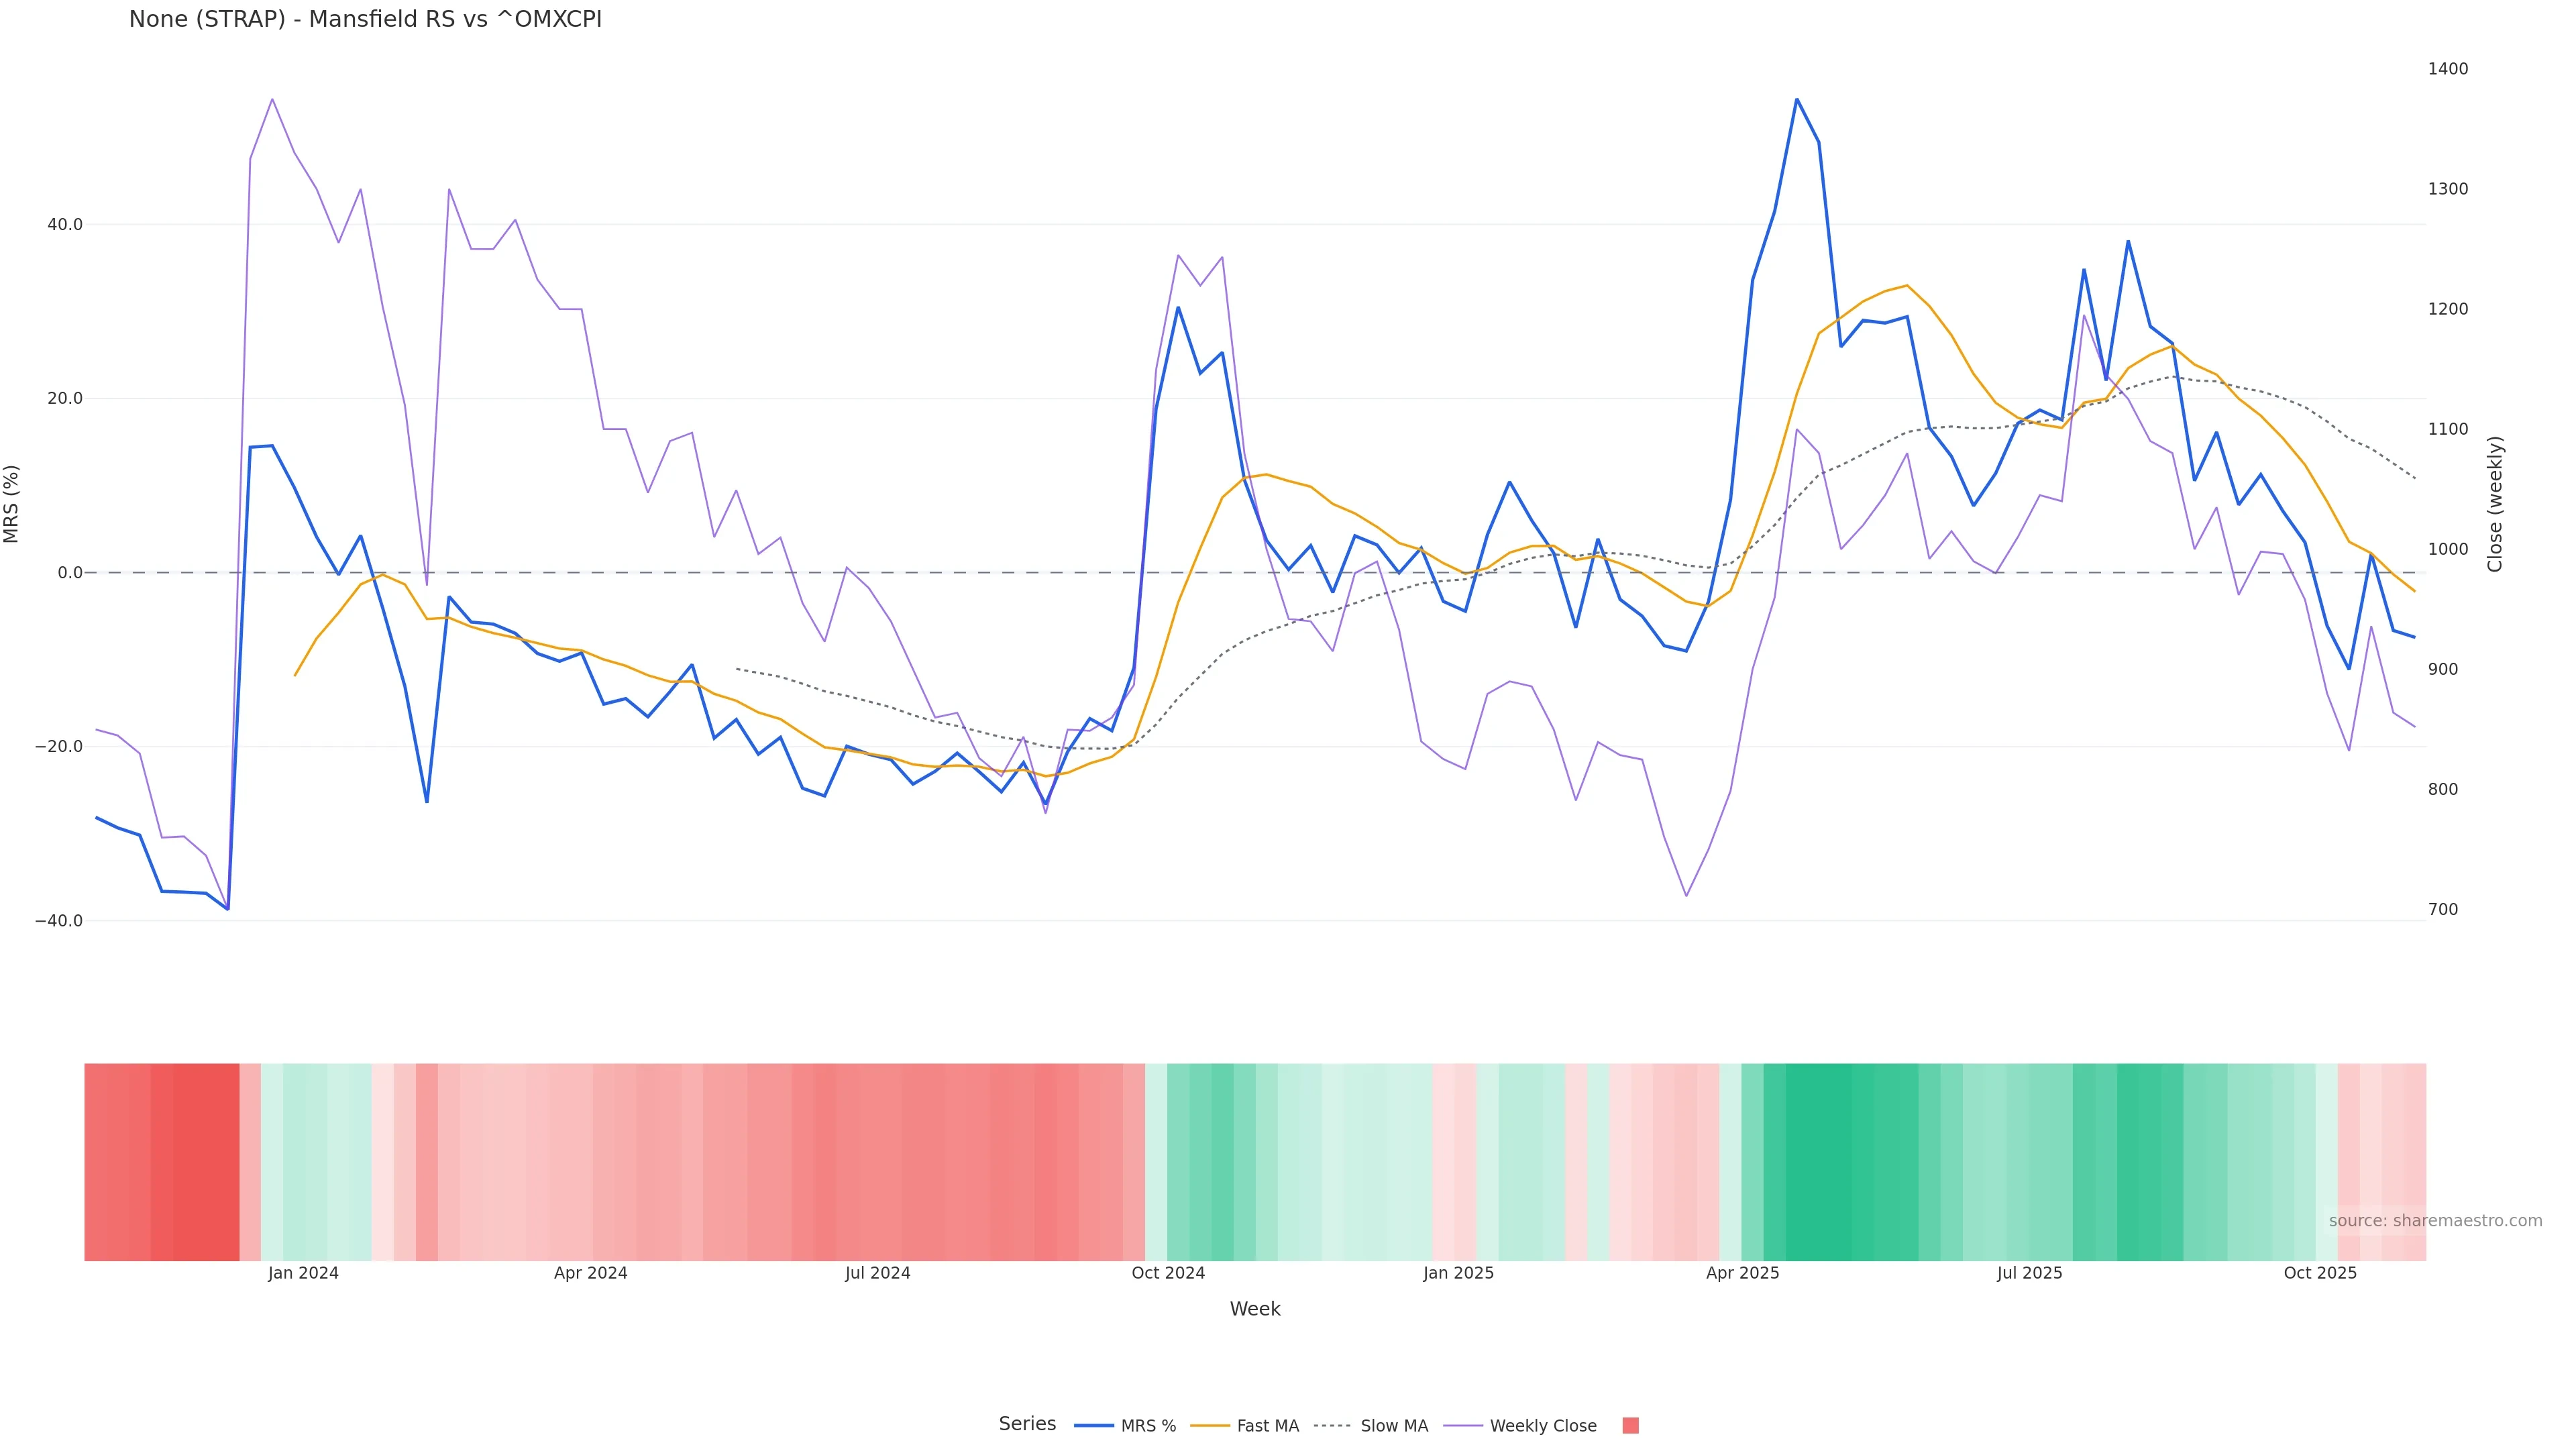Click the Oct 2024 x-axis label
2576x1449 pixels.
(1168, 1273)
